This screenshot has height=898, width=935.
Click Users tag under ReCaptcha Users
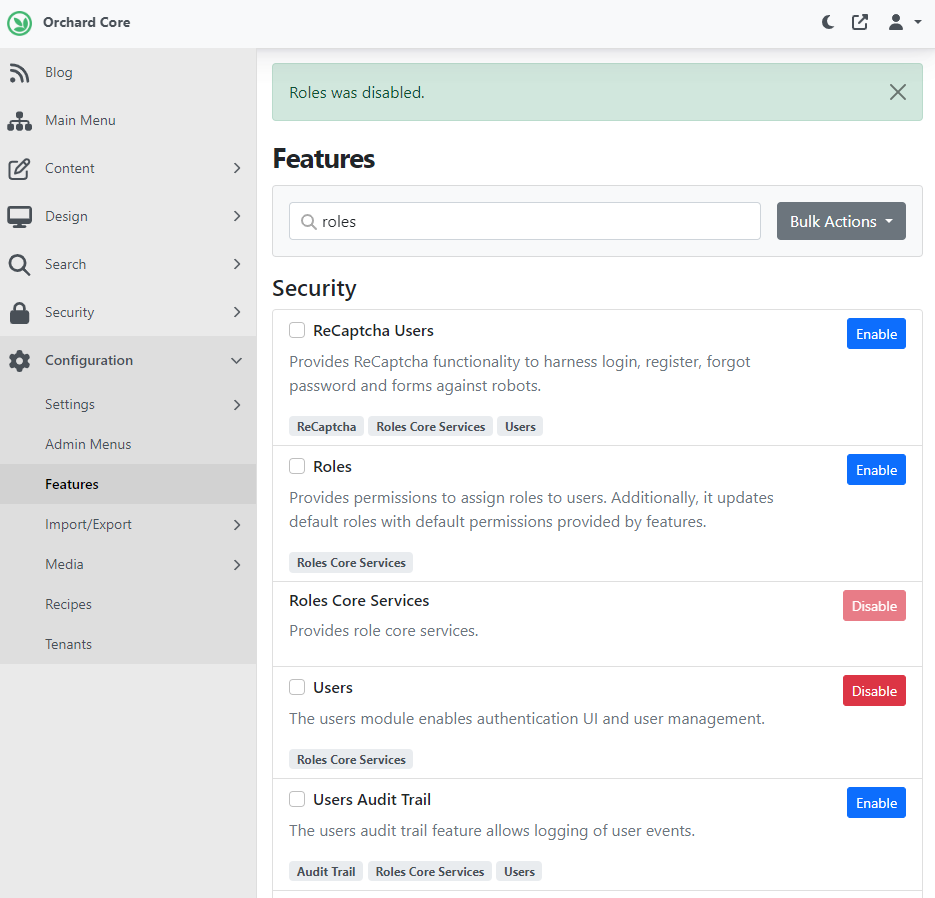(x=520, y=426)
